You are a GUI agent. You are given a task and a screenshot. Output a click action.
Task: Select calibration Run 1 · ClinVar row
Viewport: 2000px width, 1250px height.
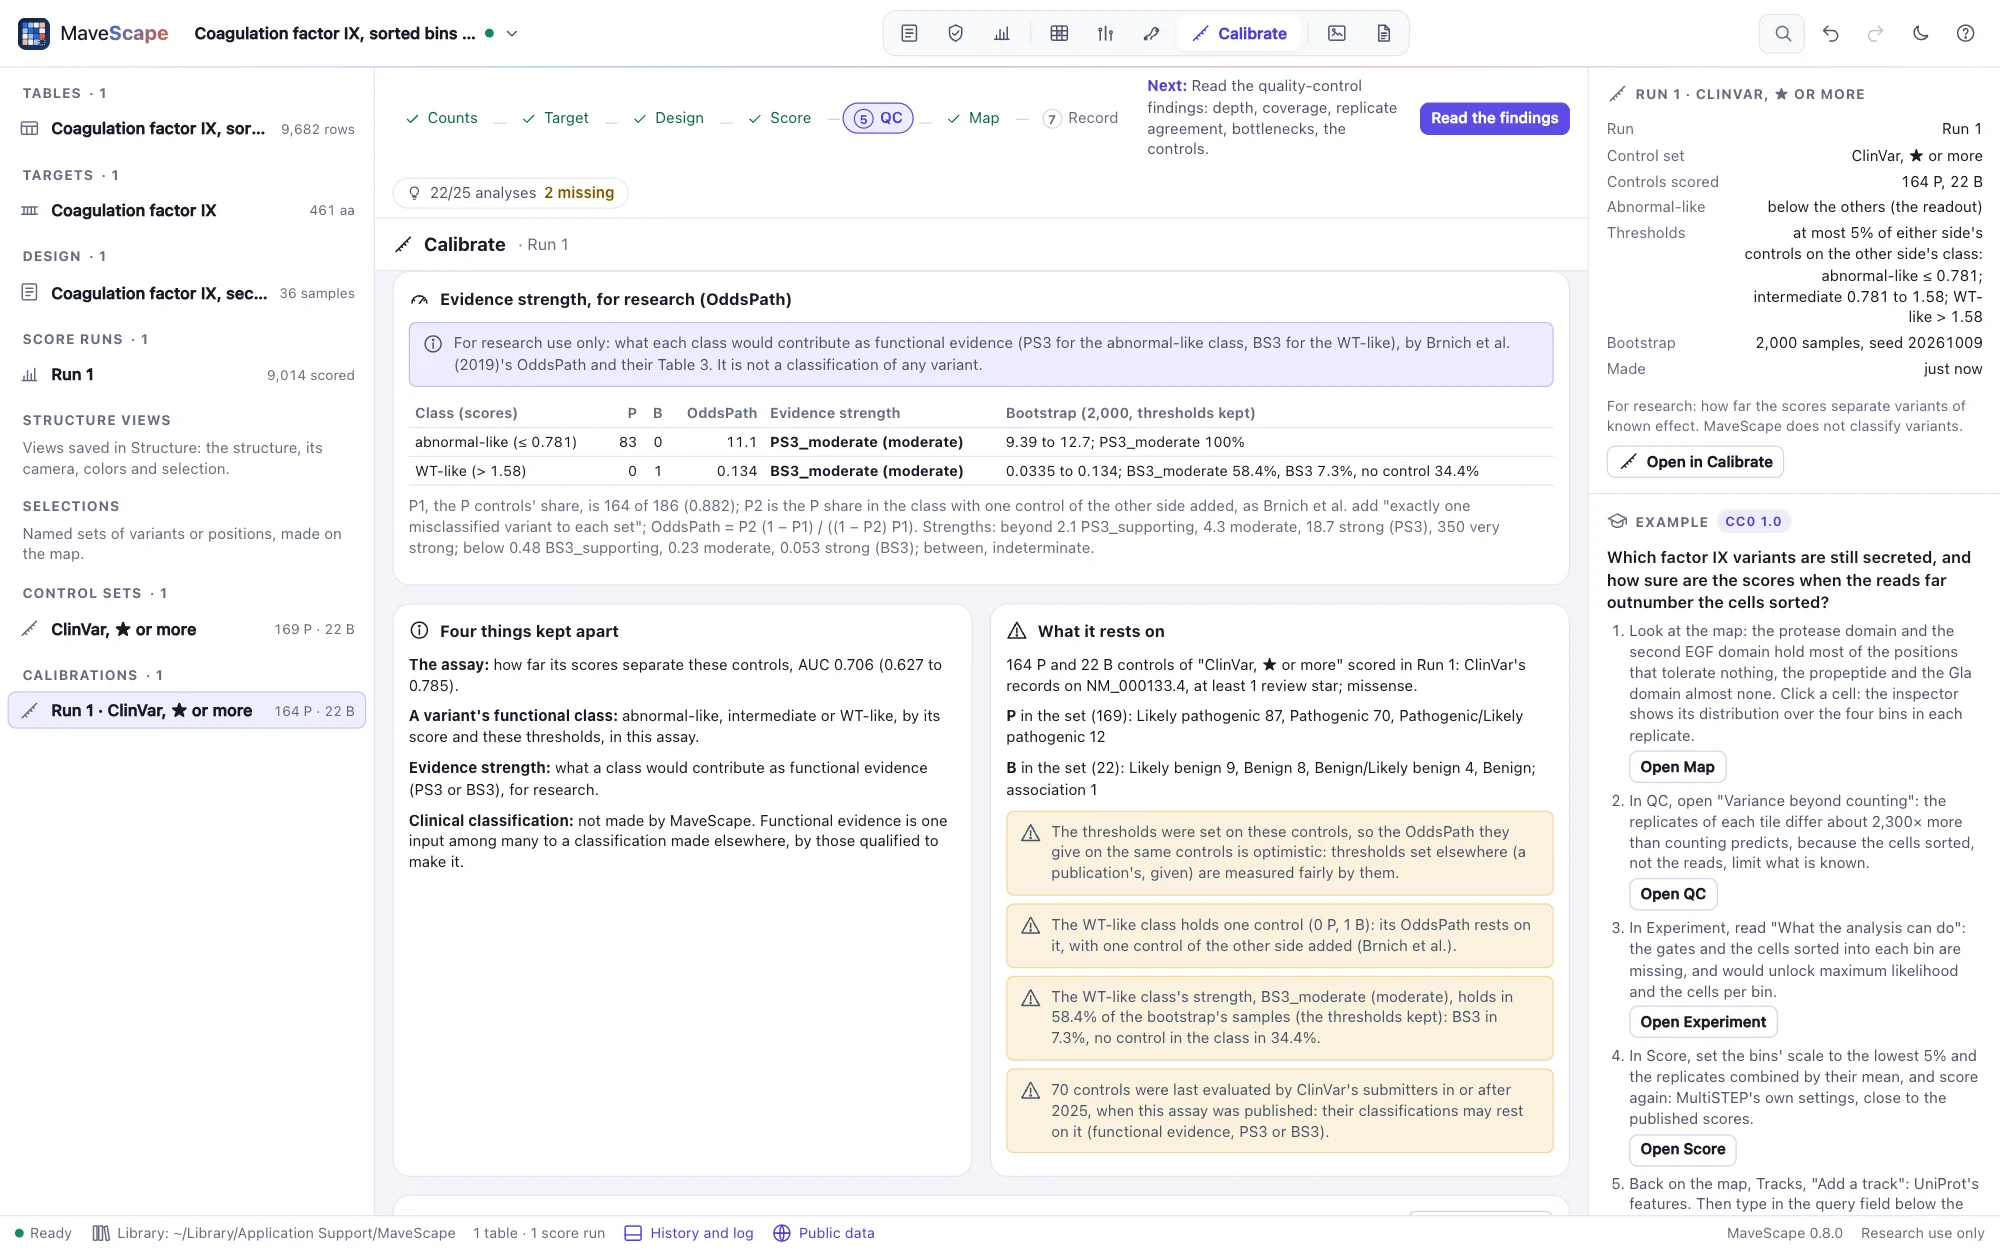pos(187,711)
